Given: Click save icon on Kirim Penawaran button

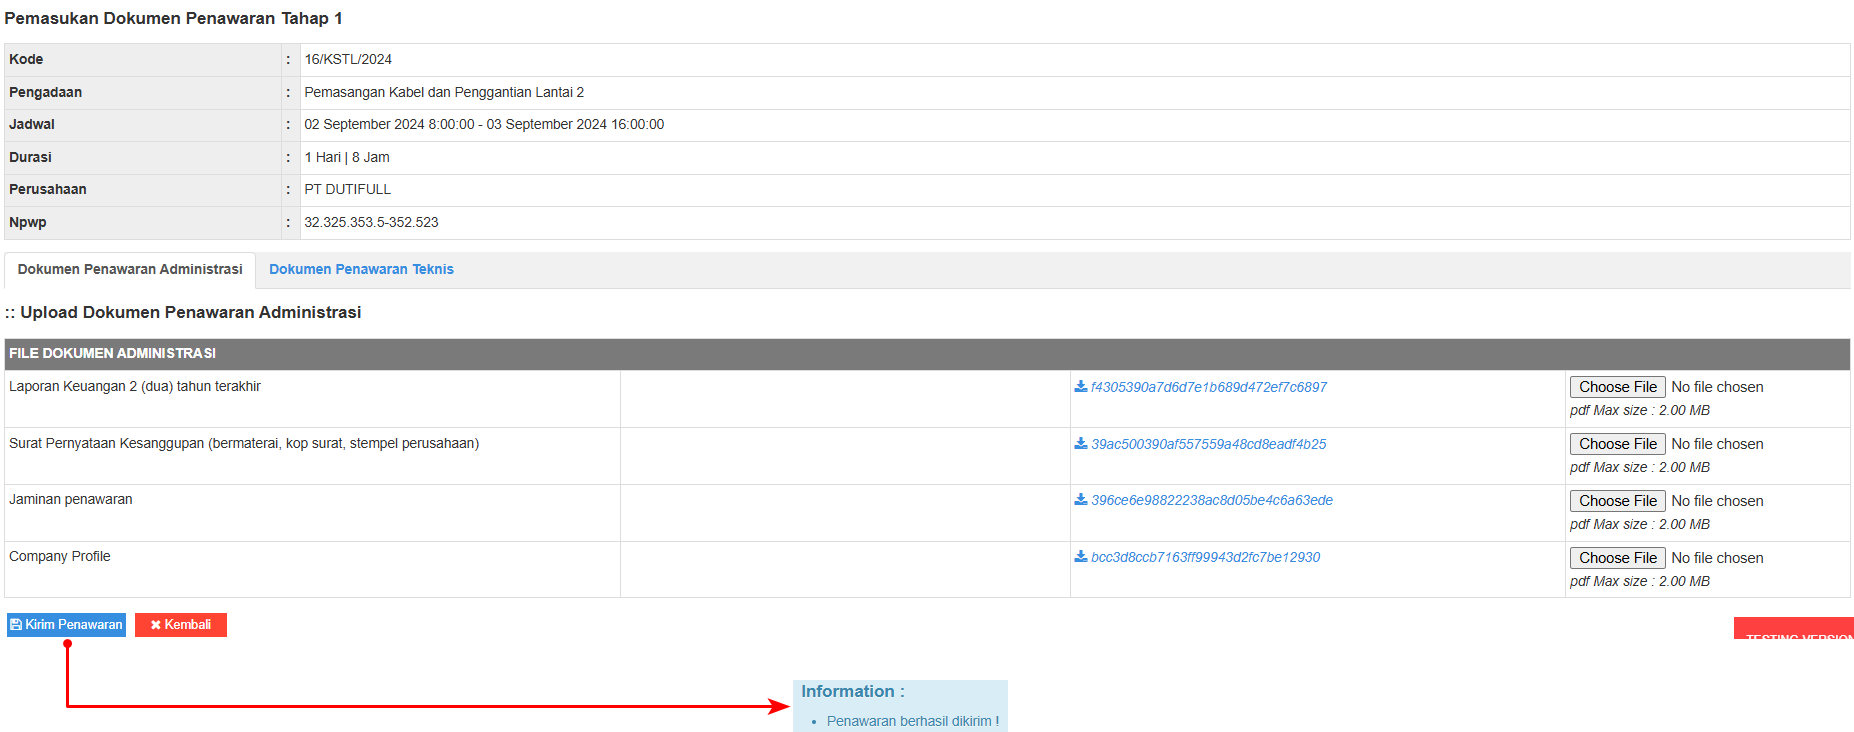Looking at the screenshot, I should pyautogui.click(x=16, y=625).
